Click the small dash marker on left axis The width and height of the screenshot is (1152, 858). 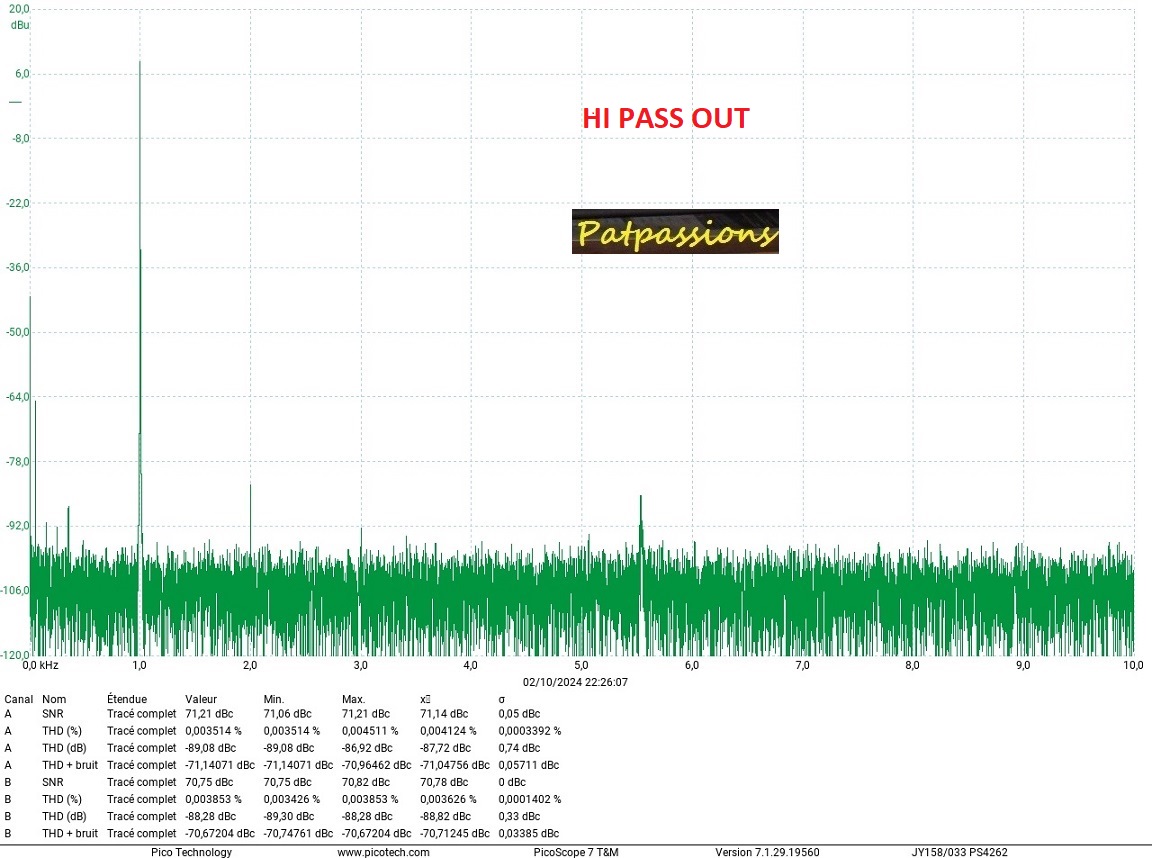coord(15,102)
